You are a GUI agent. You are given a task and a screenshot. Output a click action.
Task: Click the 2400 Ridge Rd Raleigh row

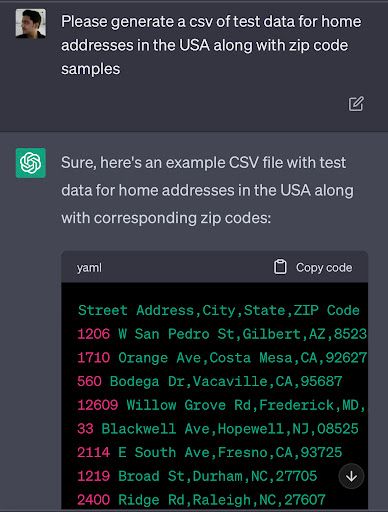[x=201, y=500]
